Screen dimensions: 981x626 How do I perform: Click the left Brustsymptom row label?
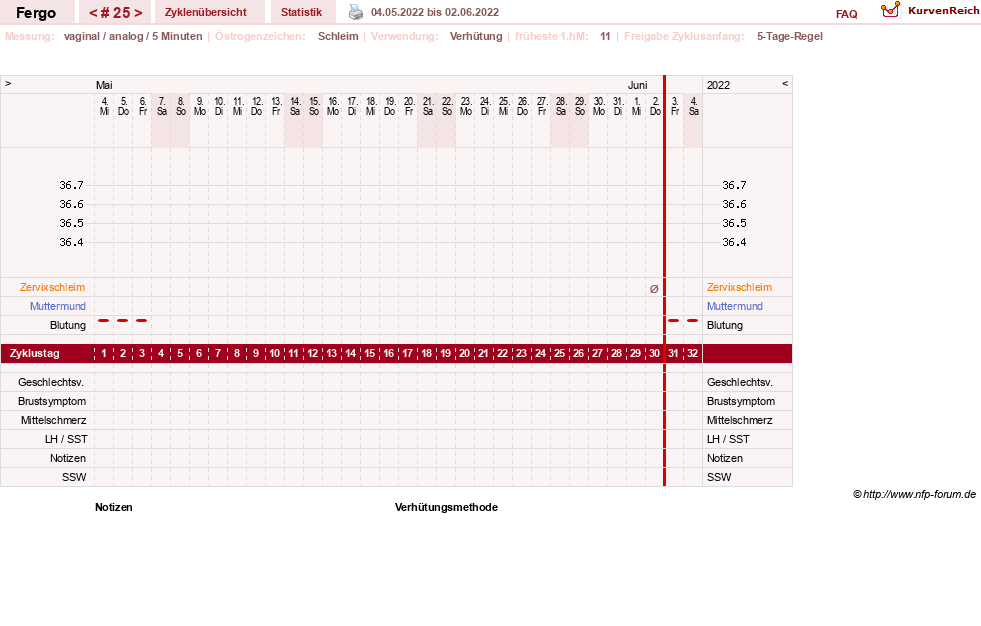point(52,401)
